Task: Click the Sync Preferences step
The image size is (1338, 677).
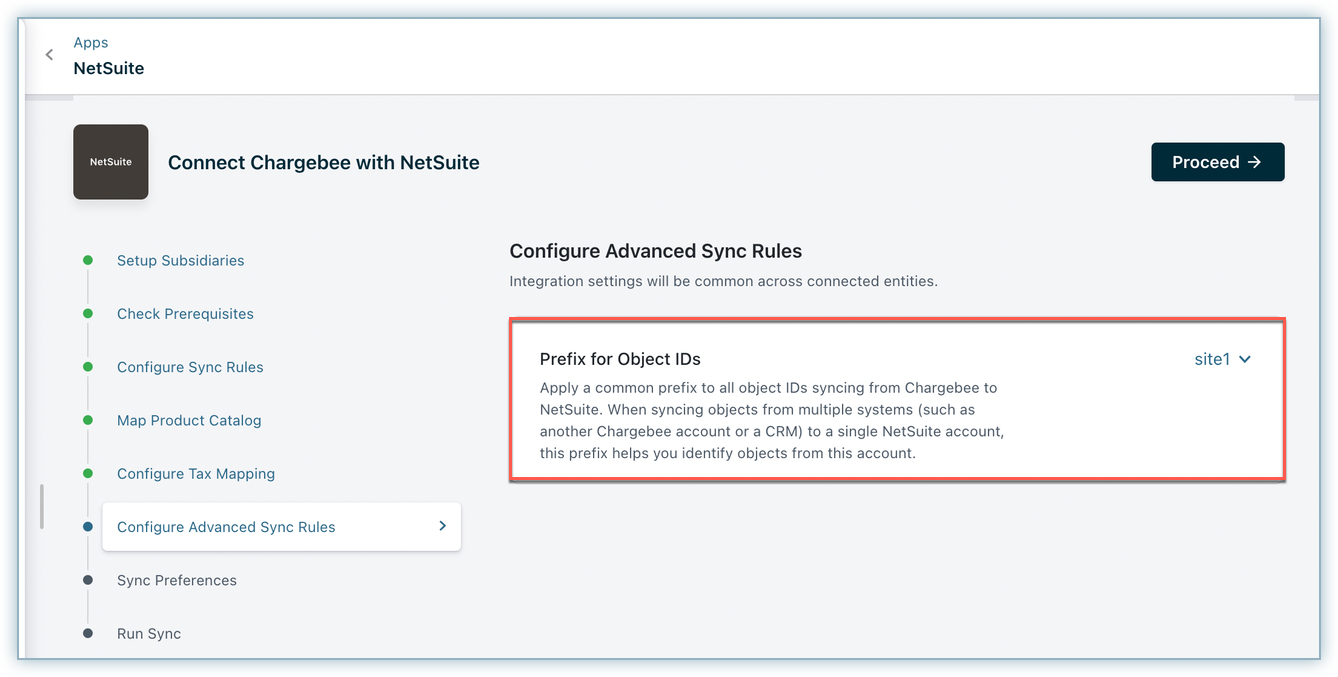Action: click(x=177, y=580)
